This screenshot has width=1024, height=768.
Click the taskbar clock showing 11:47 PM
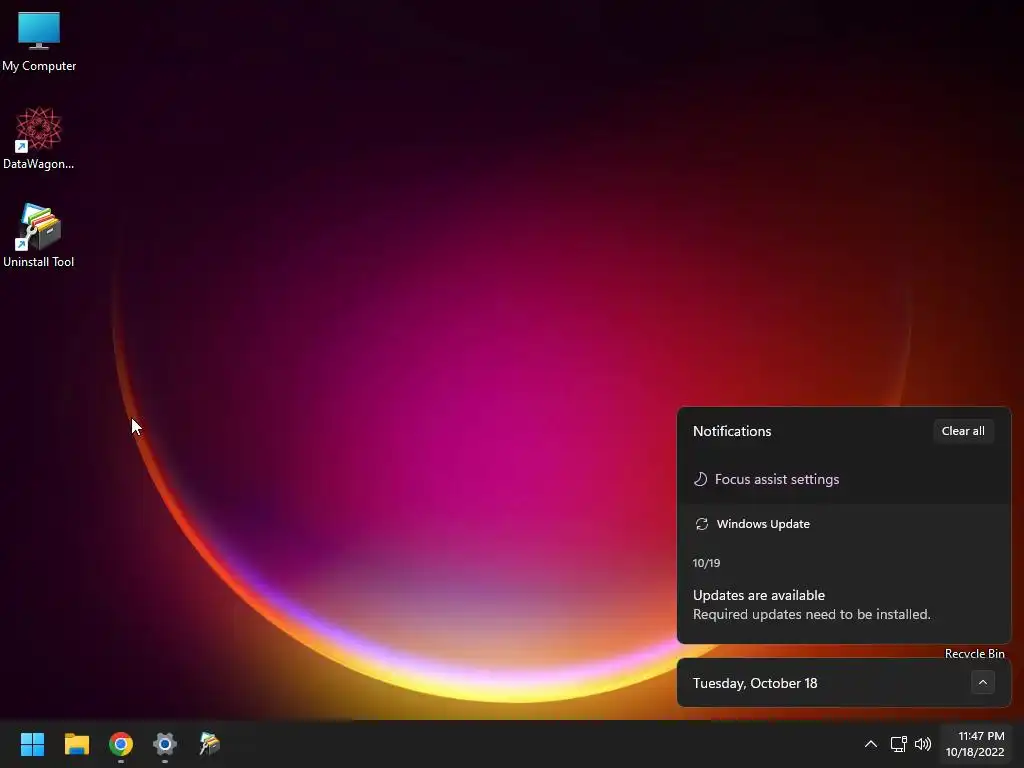coord(975,744)
